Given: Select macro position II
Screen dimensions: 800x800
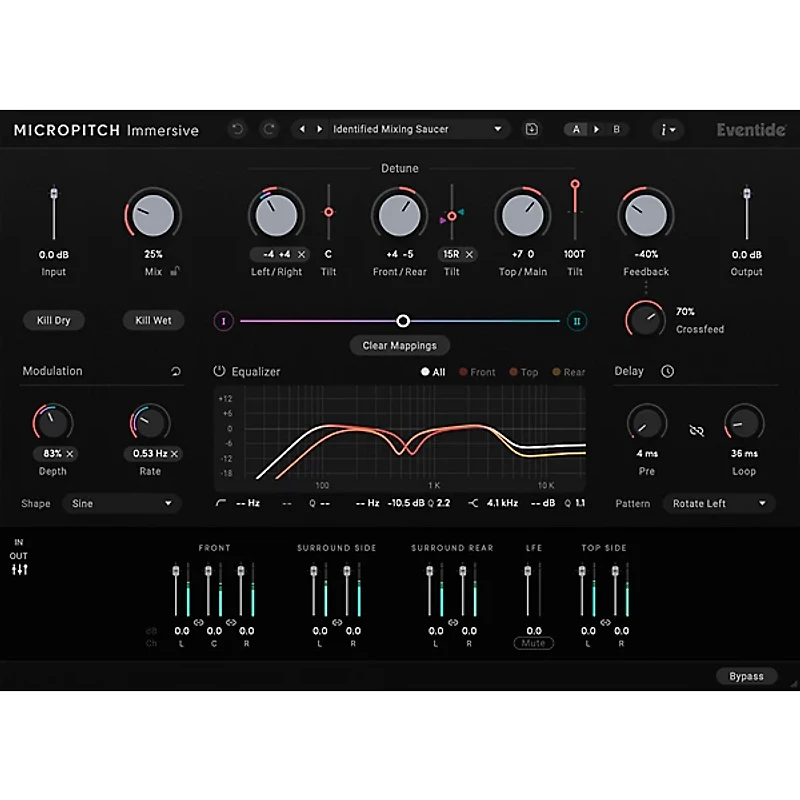Looking at the screenshot, I should 577,321.
